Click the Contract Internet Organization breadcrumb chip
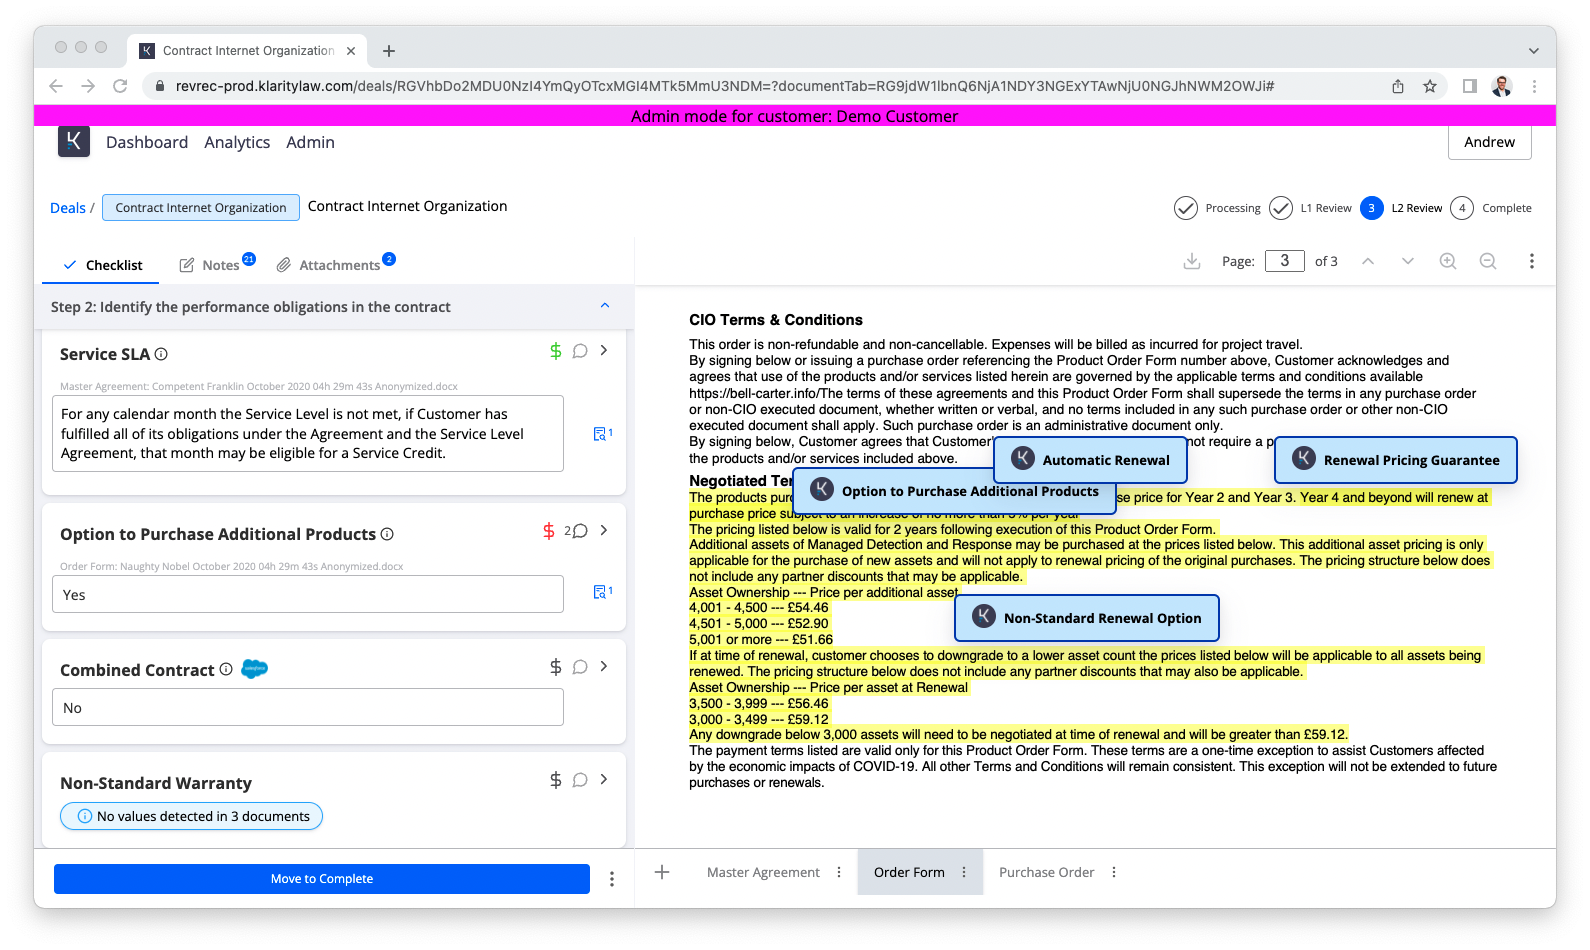The height and width of the screenshot is (950, 1590). click(201, 208)
